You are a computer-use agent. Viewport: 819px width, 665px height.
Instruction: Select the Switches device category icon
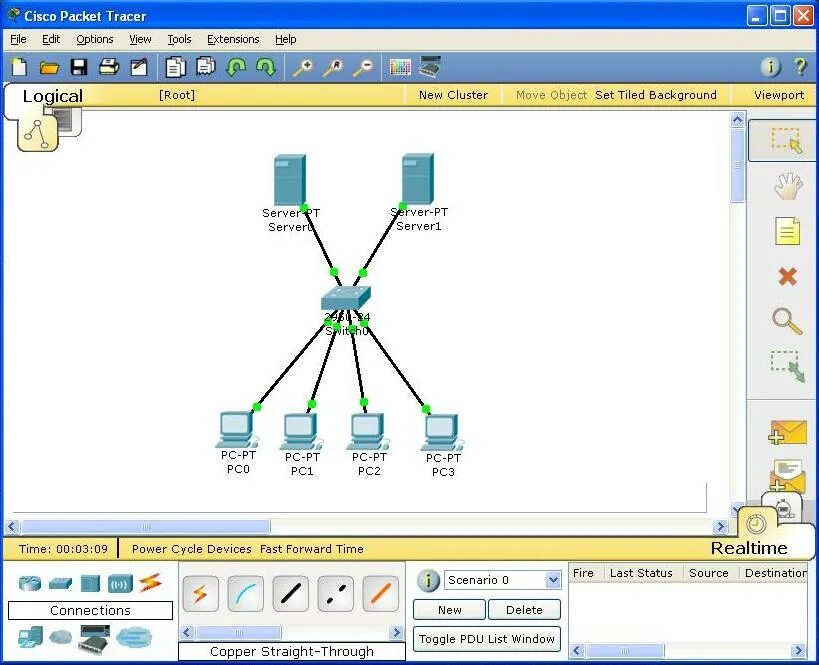tap(60, 583)
